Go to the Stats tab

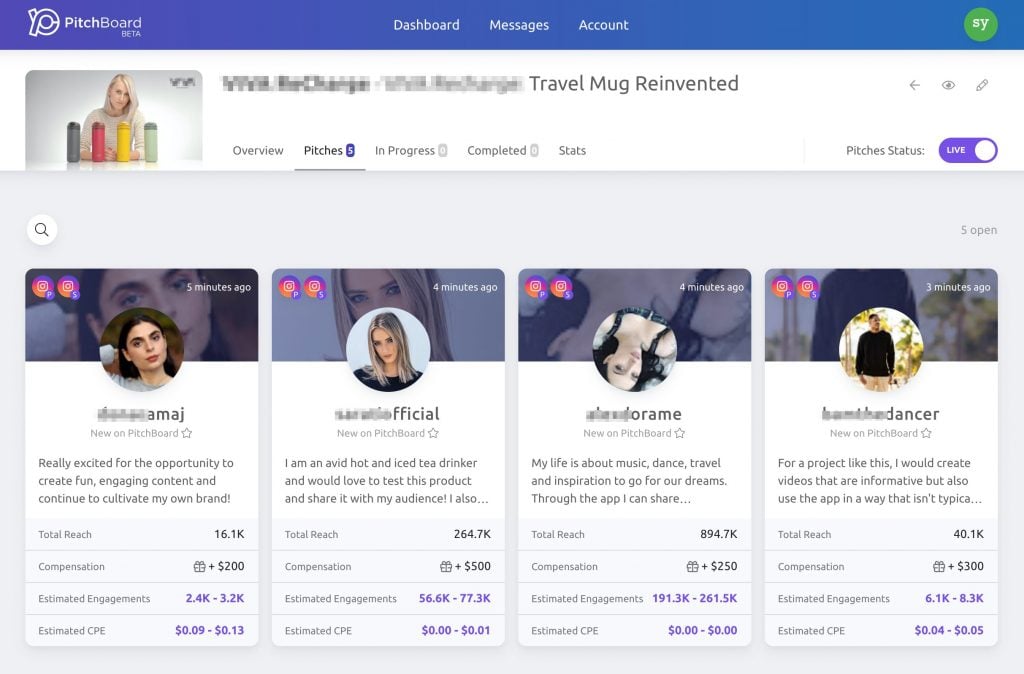coord(572,150)
